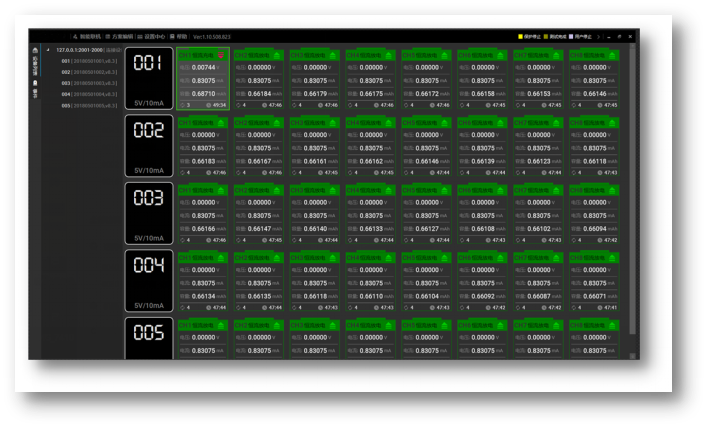
Task: Click the discharge icon on unit 005 CH6
Action: (501, 325)
